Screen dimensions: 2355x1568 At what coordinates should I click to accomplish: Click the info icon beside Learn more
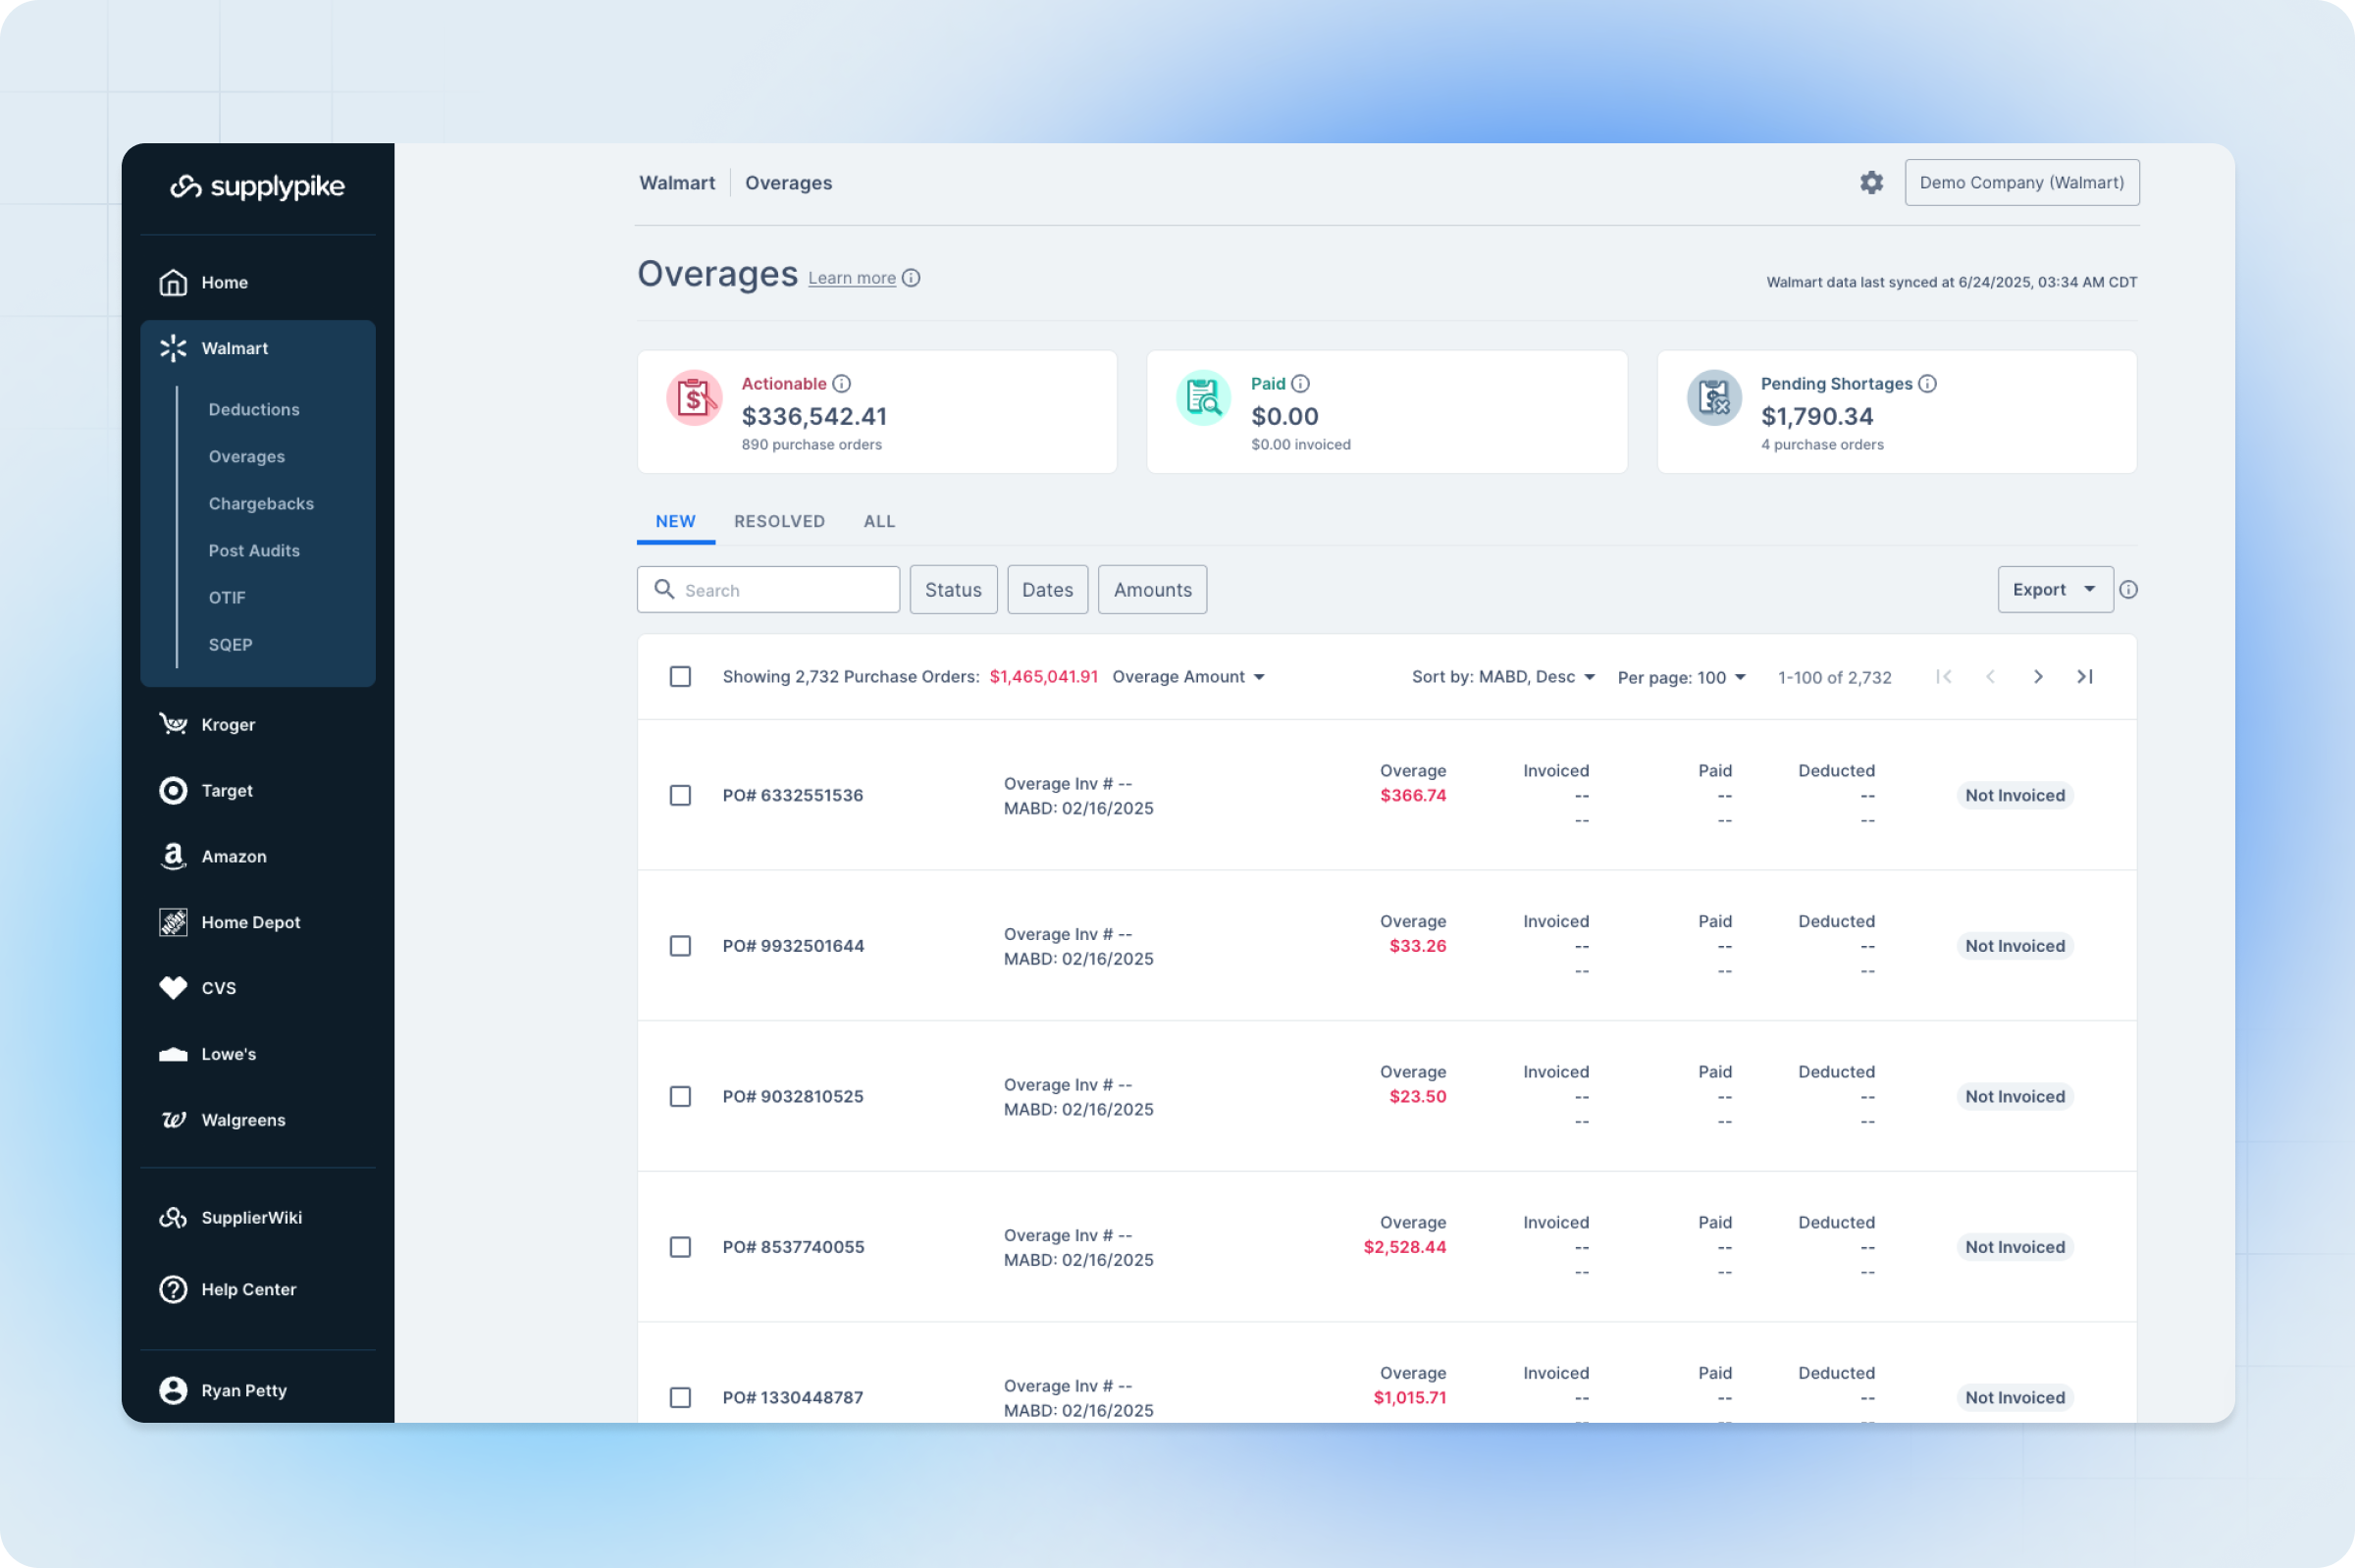point(911,278)
